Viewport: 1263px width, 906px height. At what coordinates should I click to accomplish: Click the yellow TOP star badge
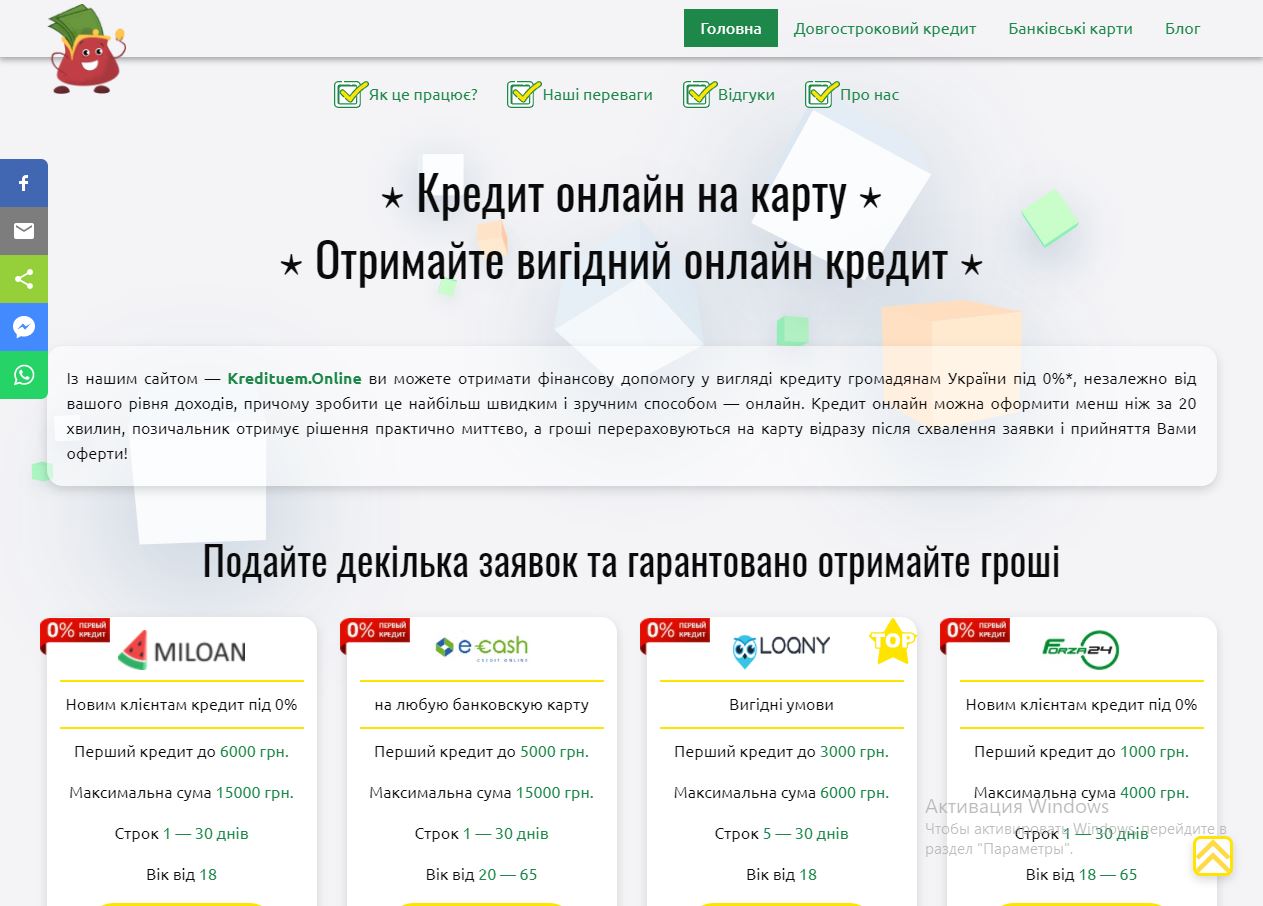click(892, 641)
